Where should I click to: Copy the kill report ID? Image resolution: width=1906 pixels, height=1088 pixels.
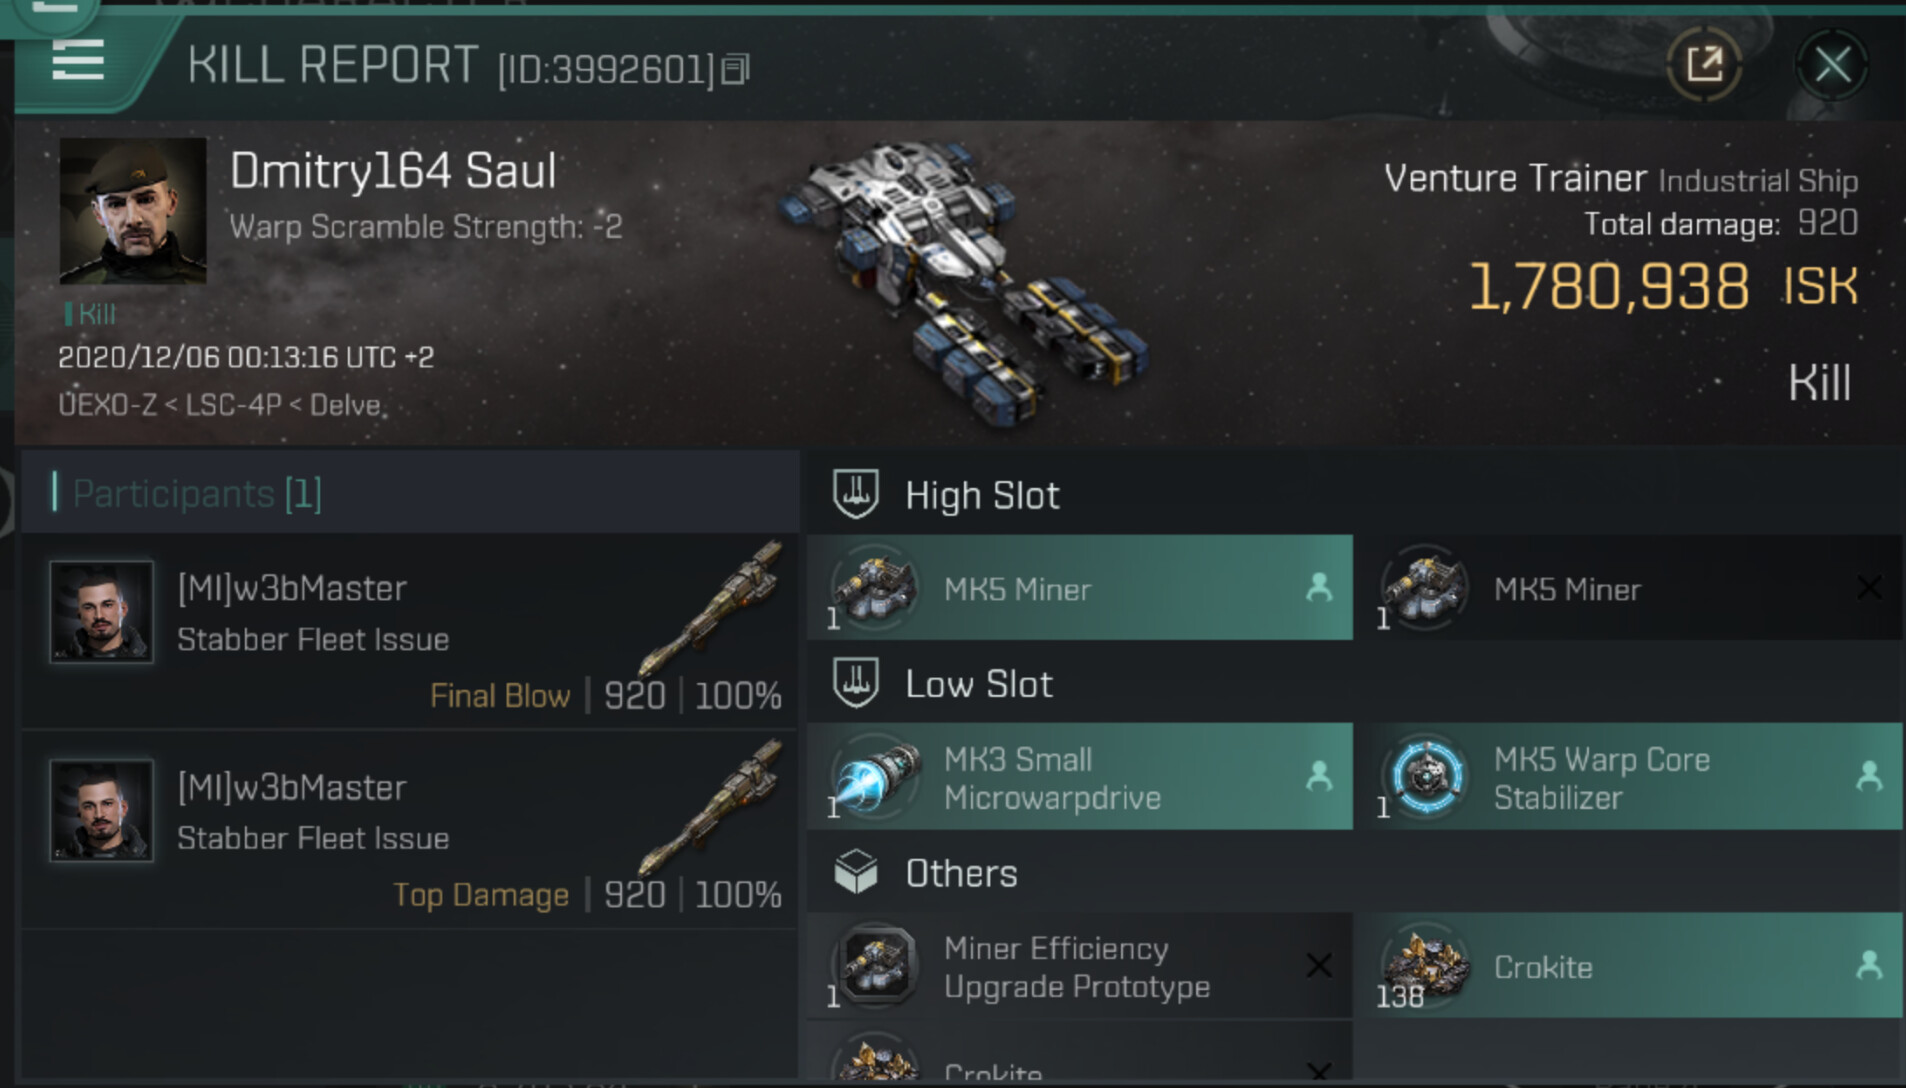point(735,69)
